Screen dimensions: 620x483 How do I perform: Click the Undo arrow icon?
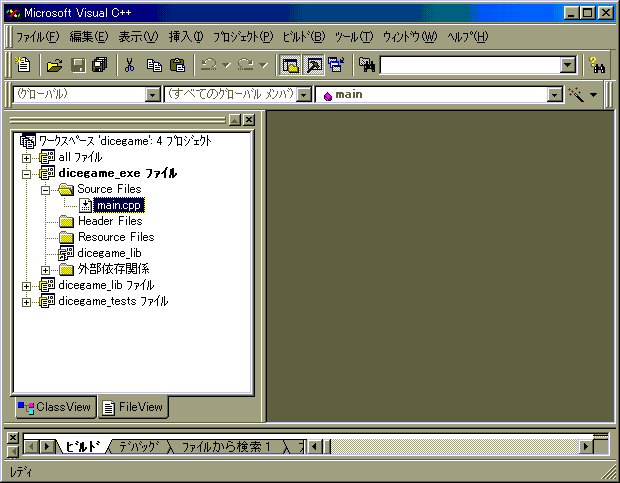click(209, 65)
